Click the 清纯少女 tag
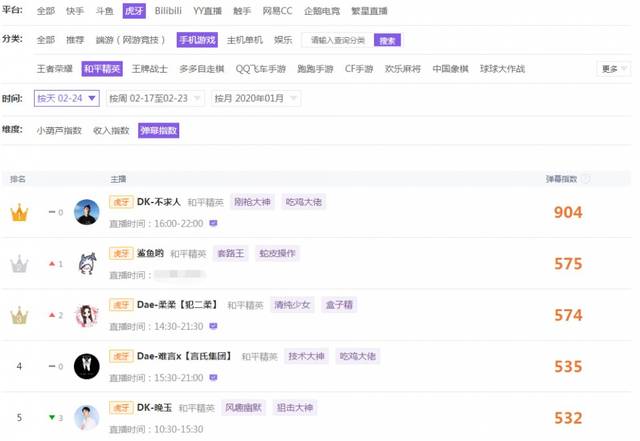This screenshot has width=640, height=441. [292, 305]
